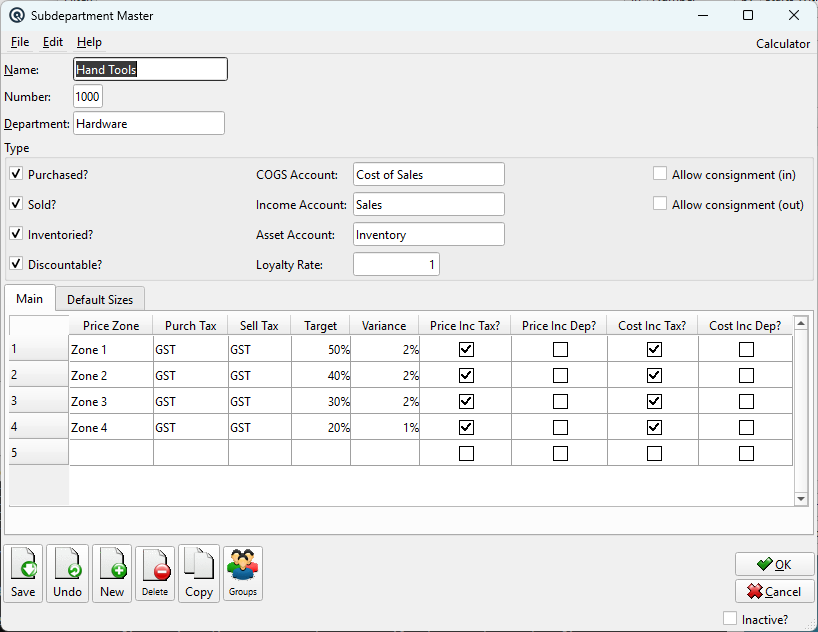
Task: Toggle the Sold? checkbox
Action: click(x=16, y=204)
